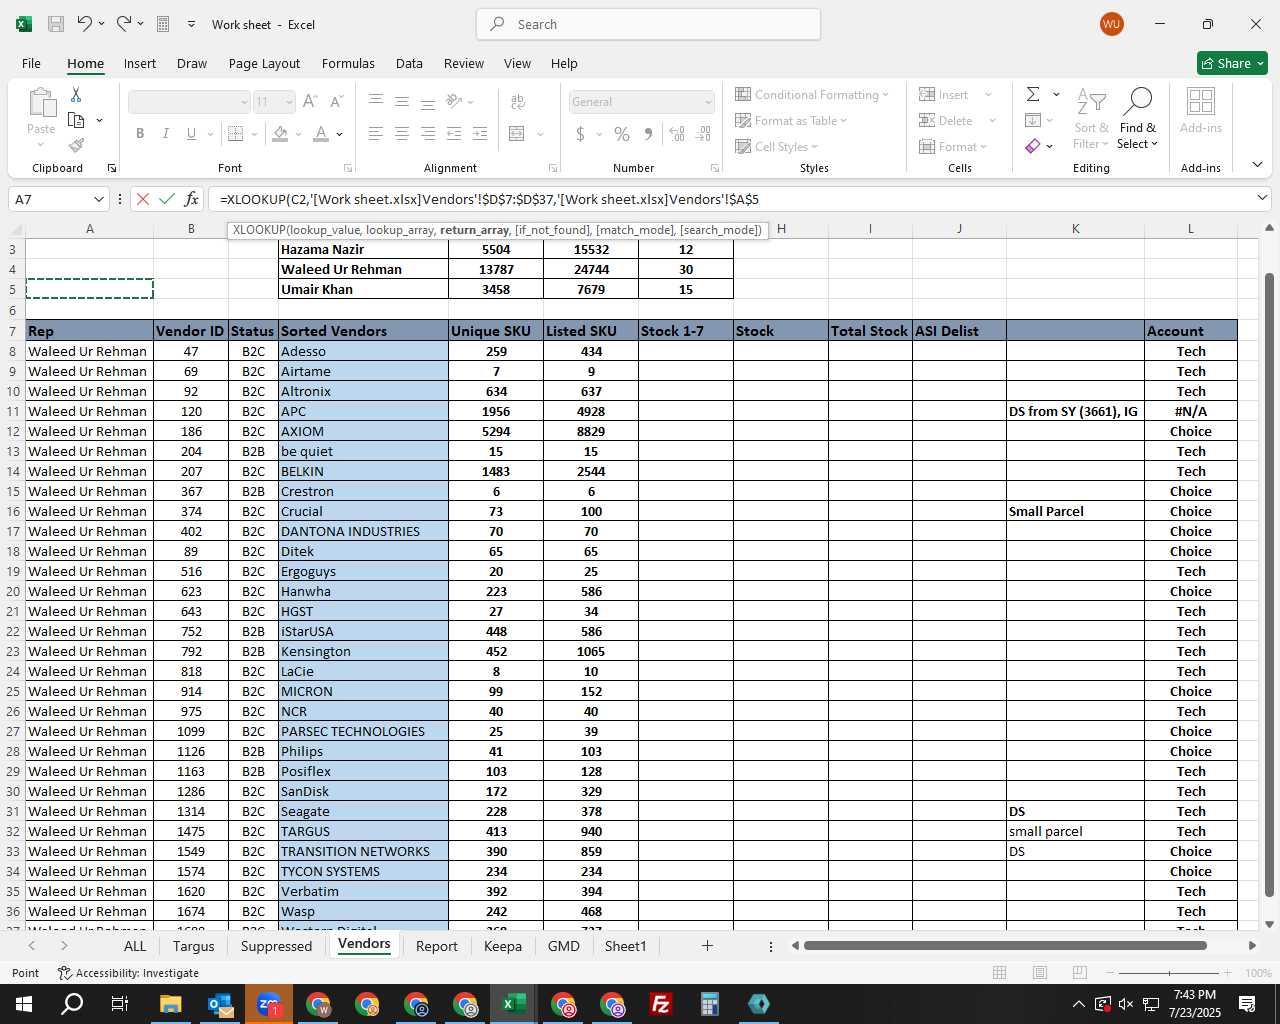Open Conditional Formatting dropdown
Screen dimensions: 1280x1024
click(812, 94)
